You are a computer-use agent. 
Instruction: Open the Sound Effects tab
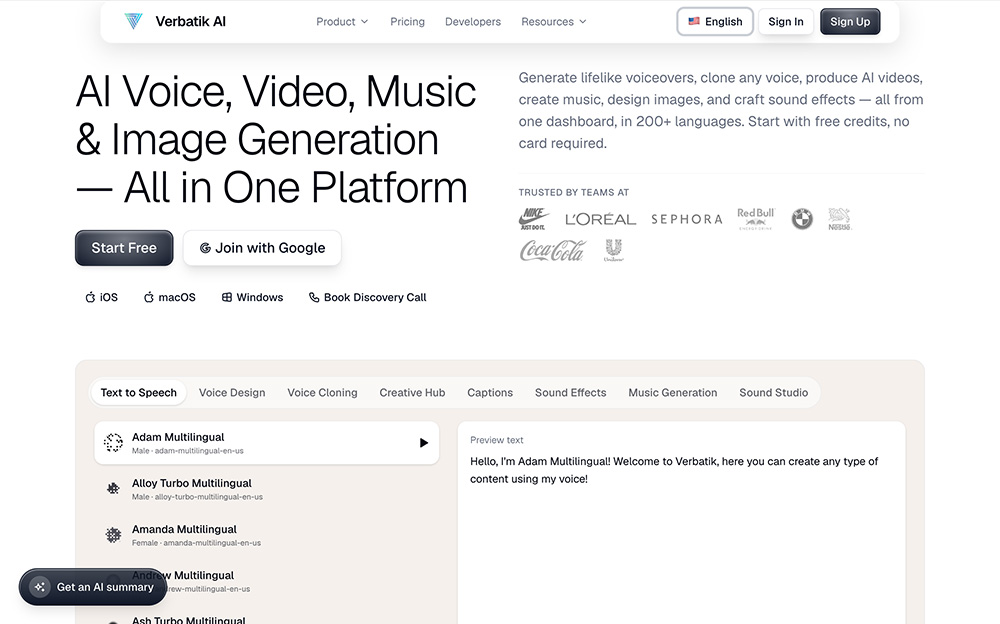571,392
